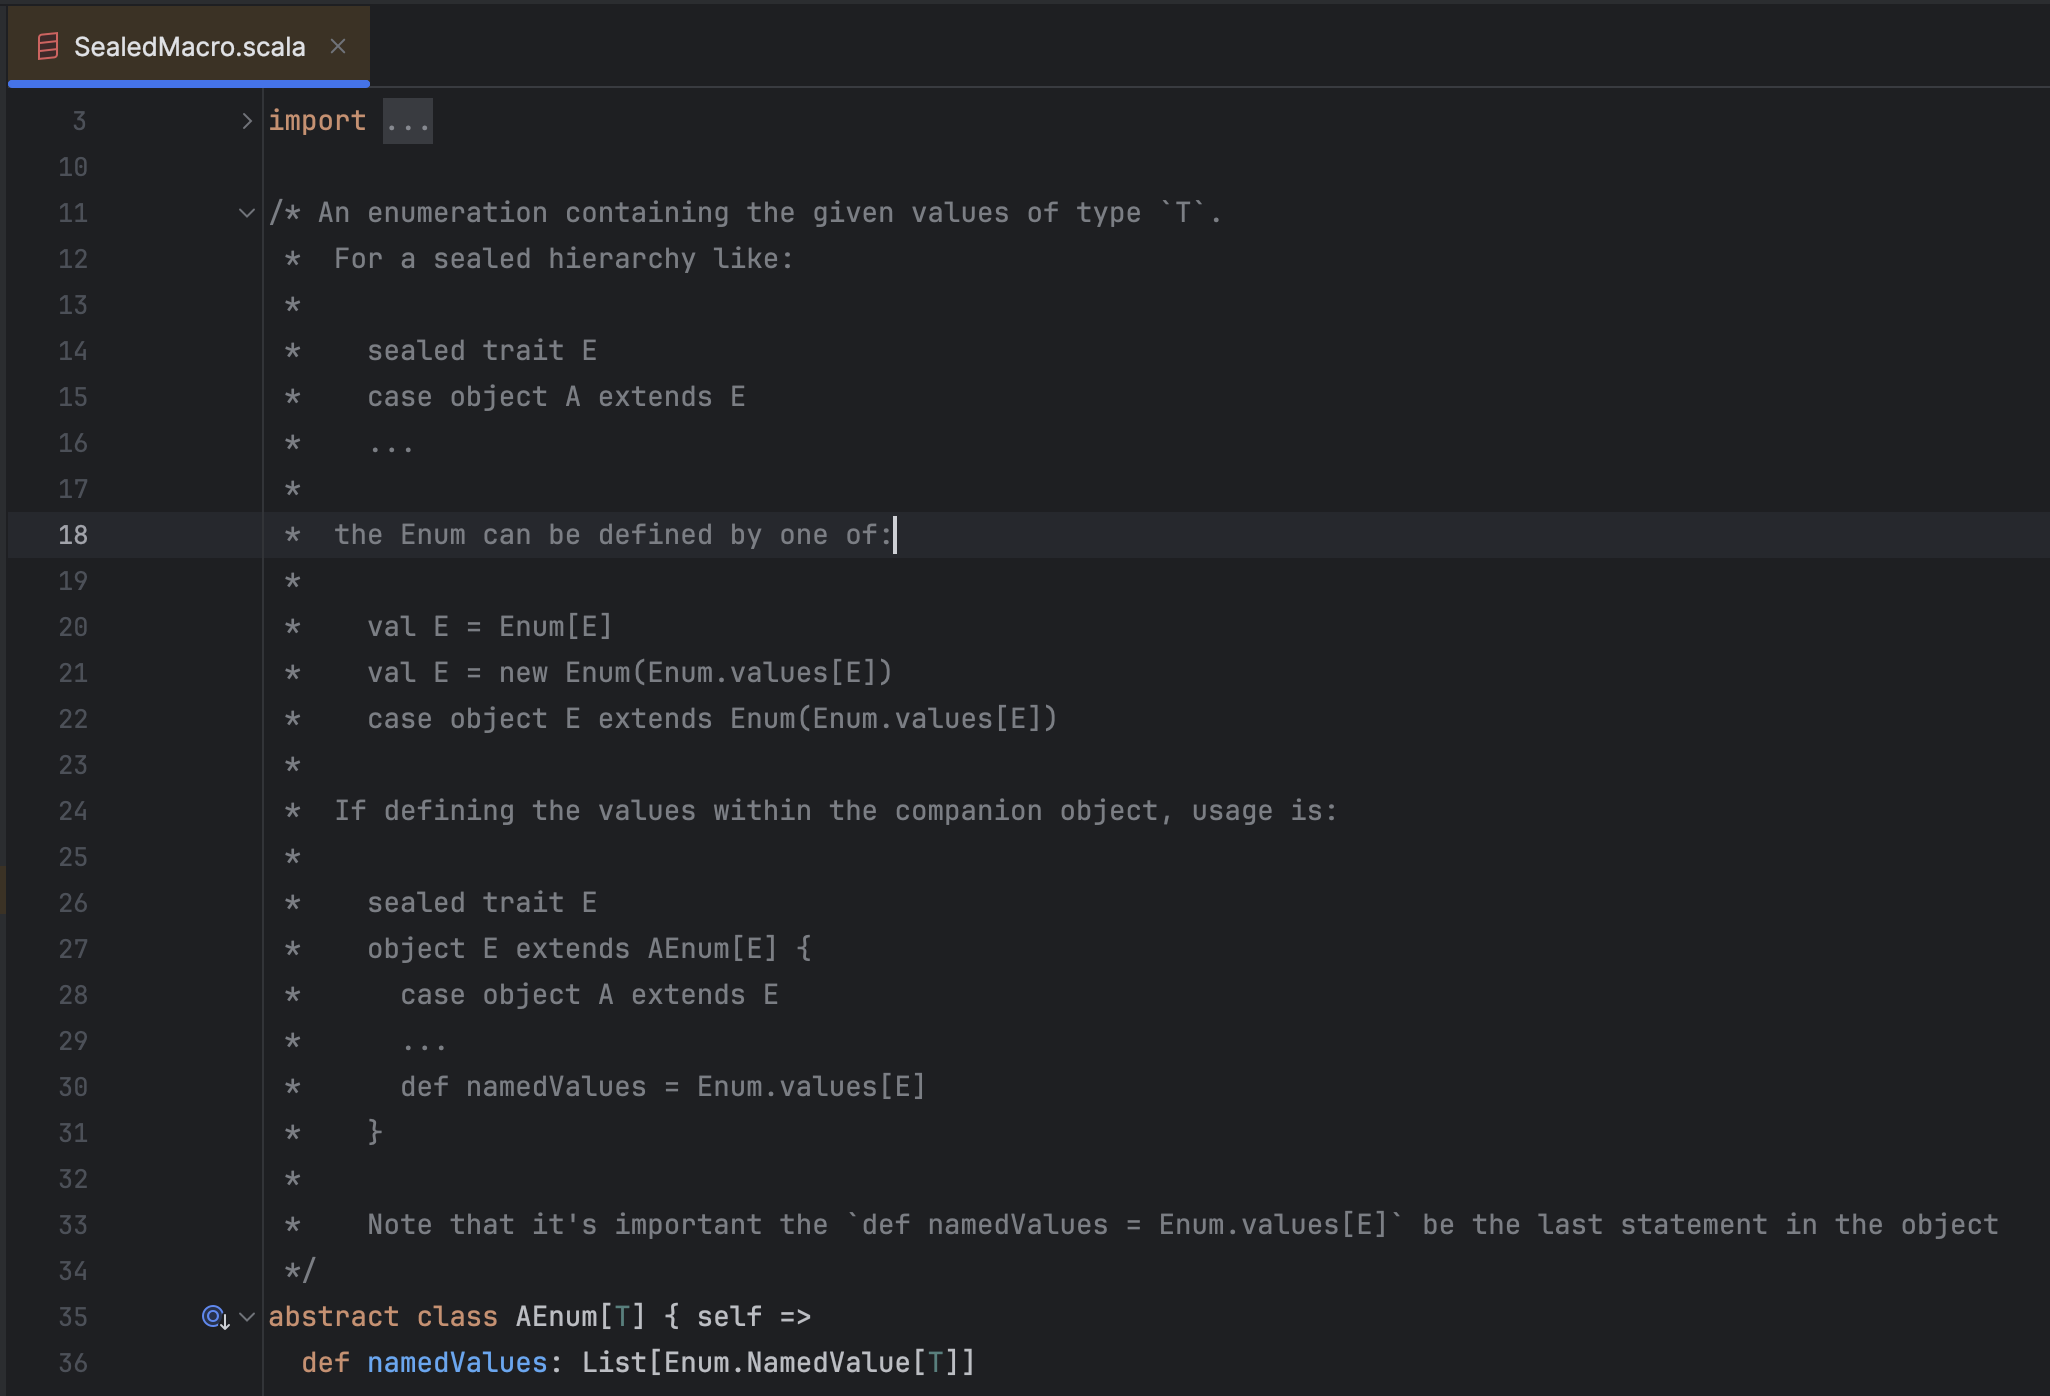2050x1396 pixels.
Task: Close the SealedMacro.scala tab
Action: click(338, 46)
